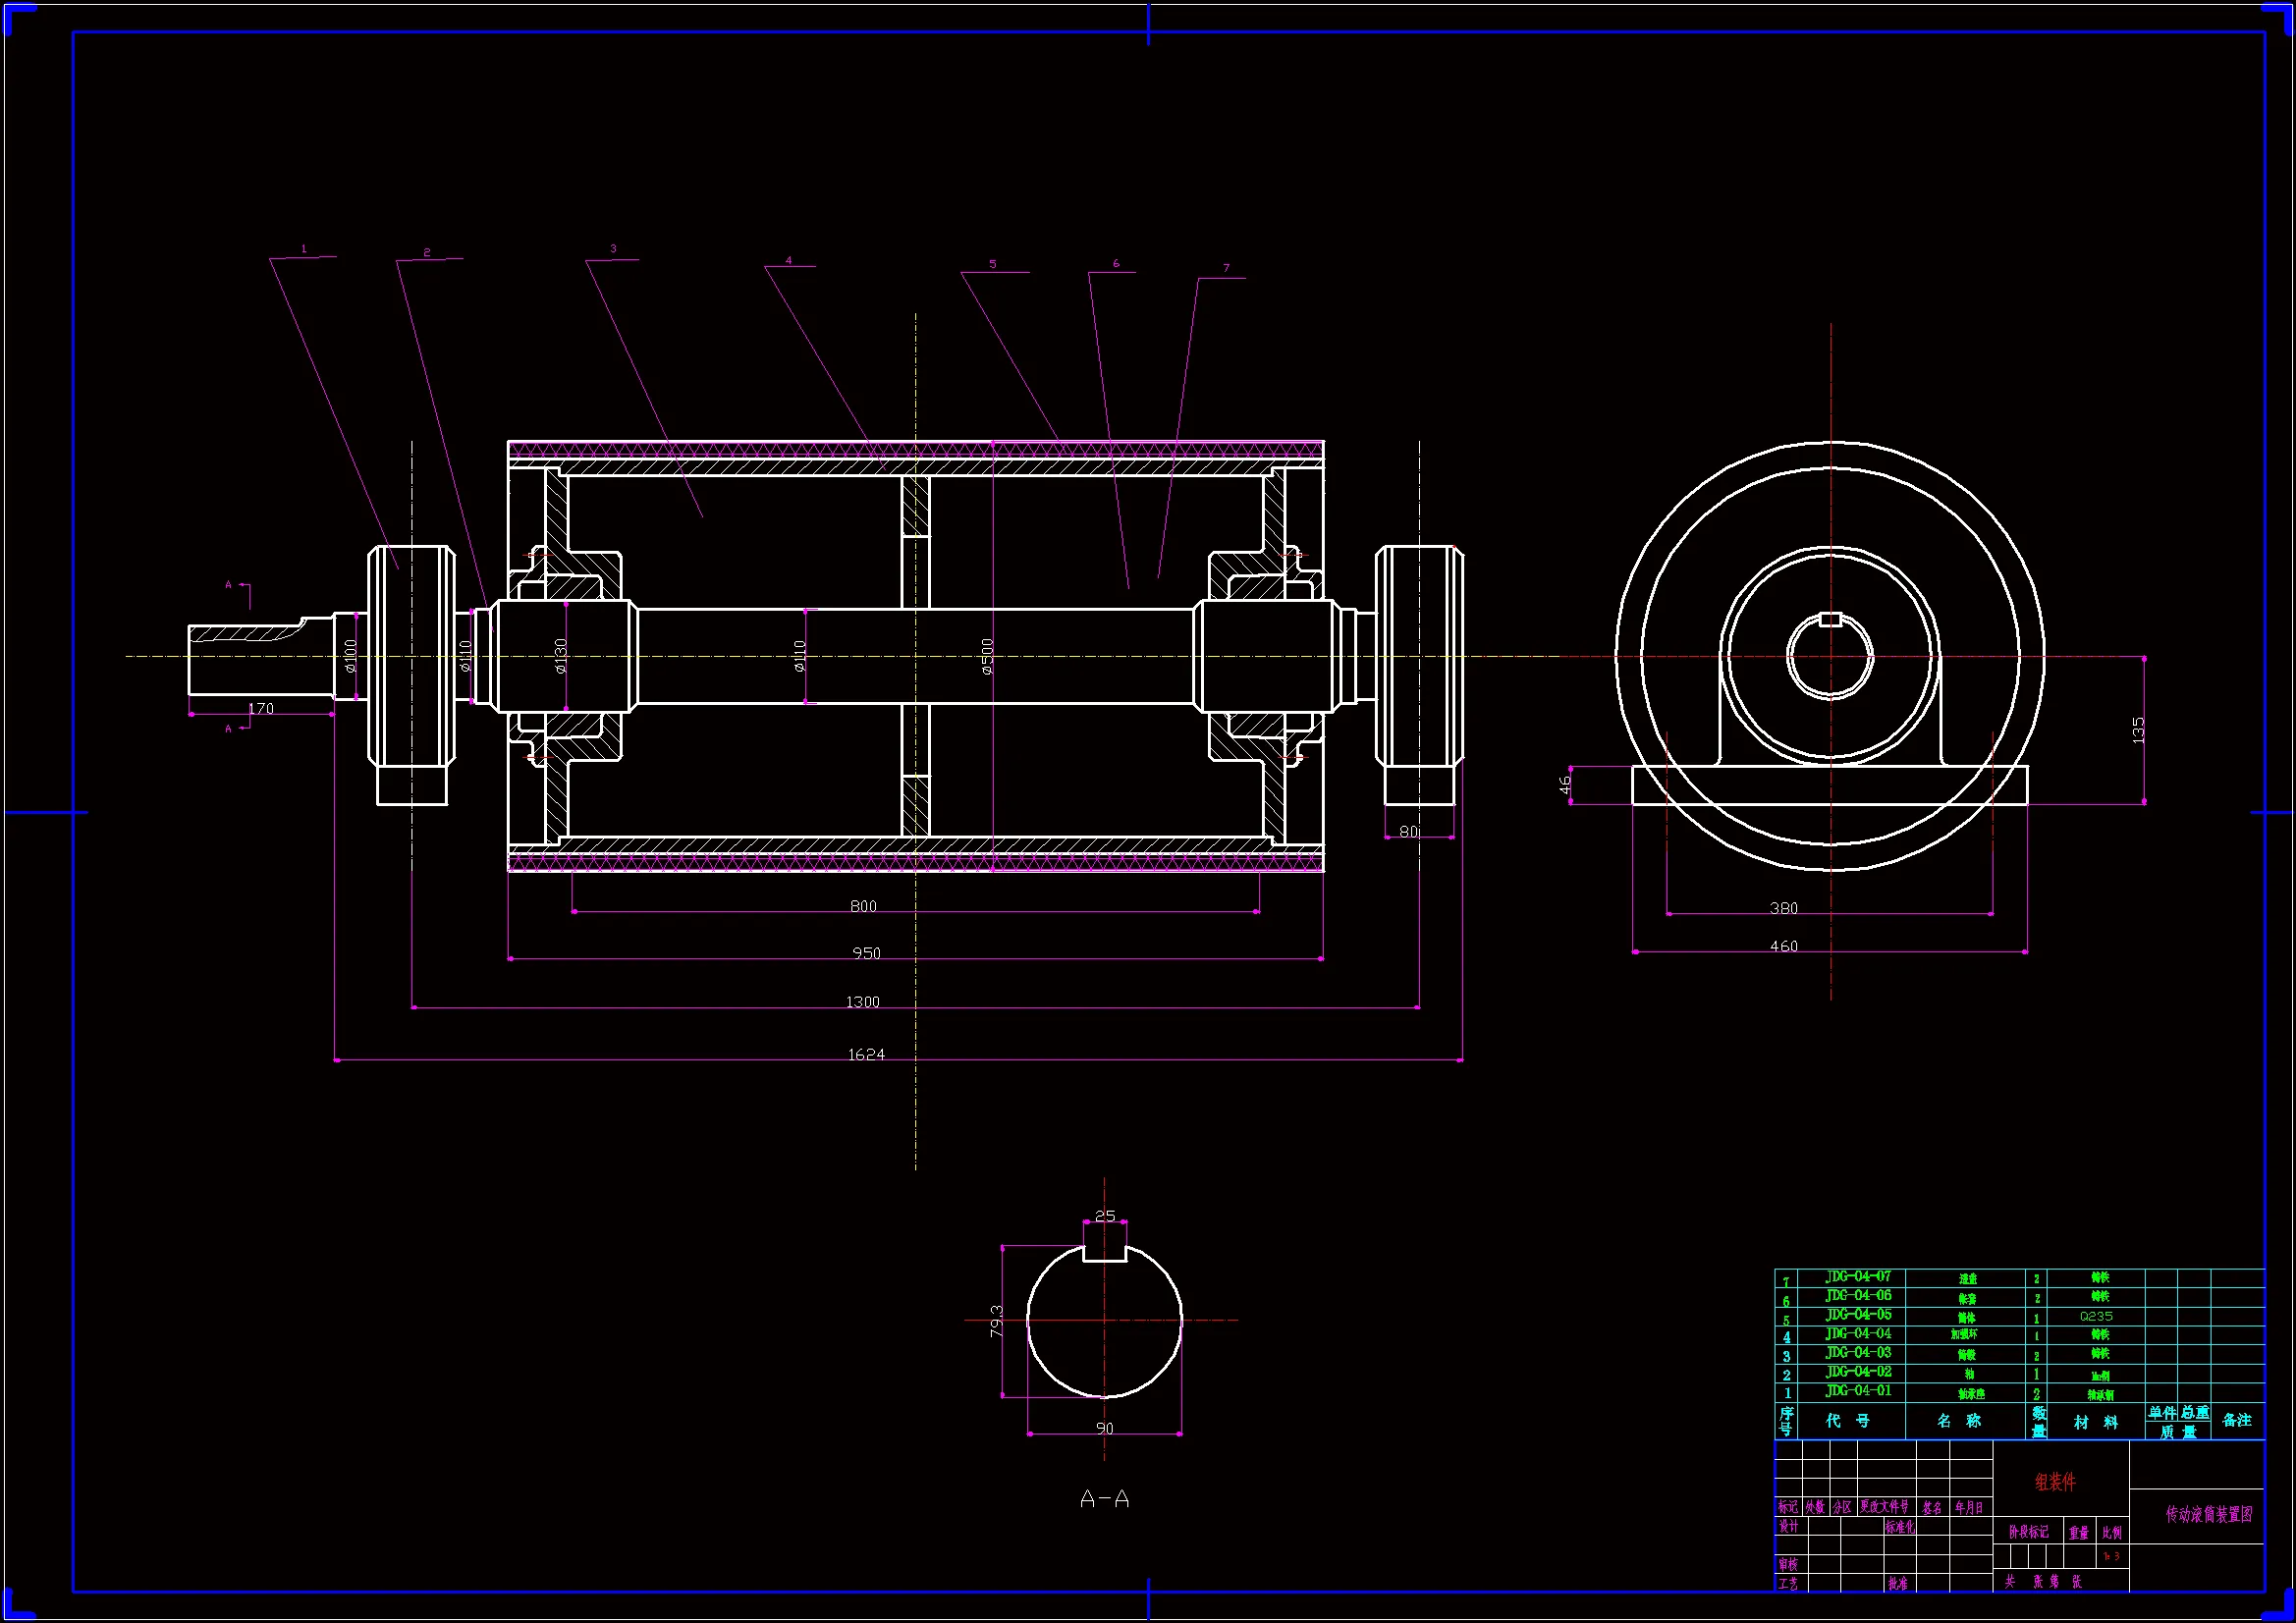Select part balloon number 1

304,249
